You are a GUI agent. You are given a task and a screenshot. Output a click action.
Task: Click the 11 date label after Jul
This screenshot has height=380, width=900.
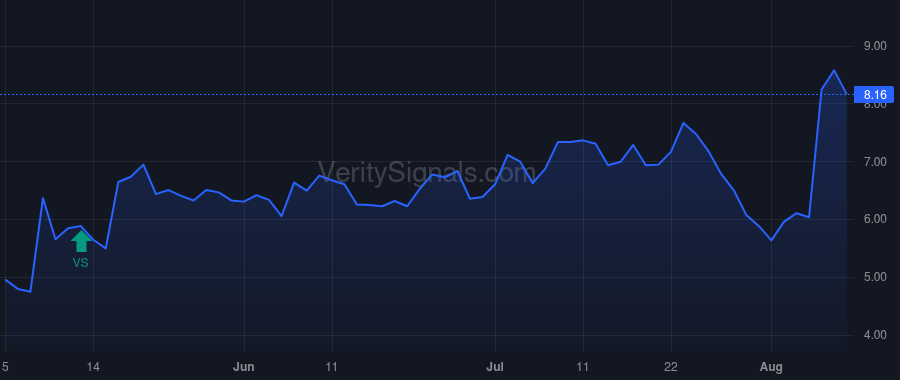583,367
